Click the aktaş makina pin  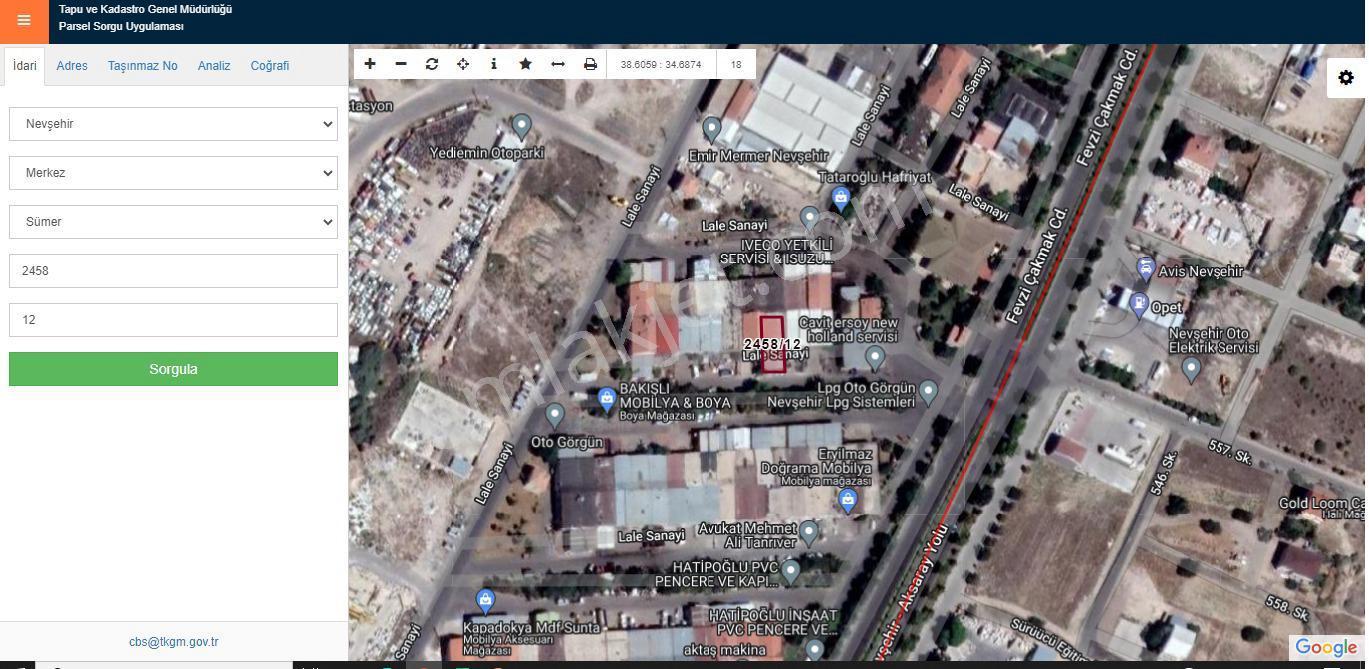[815, 649]
